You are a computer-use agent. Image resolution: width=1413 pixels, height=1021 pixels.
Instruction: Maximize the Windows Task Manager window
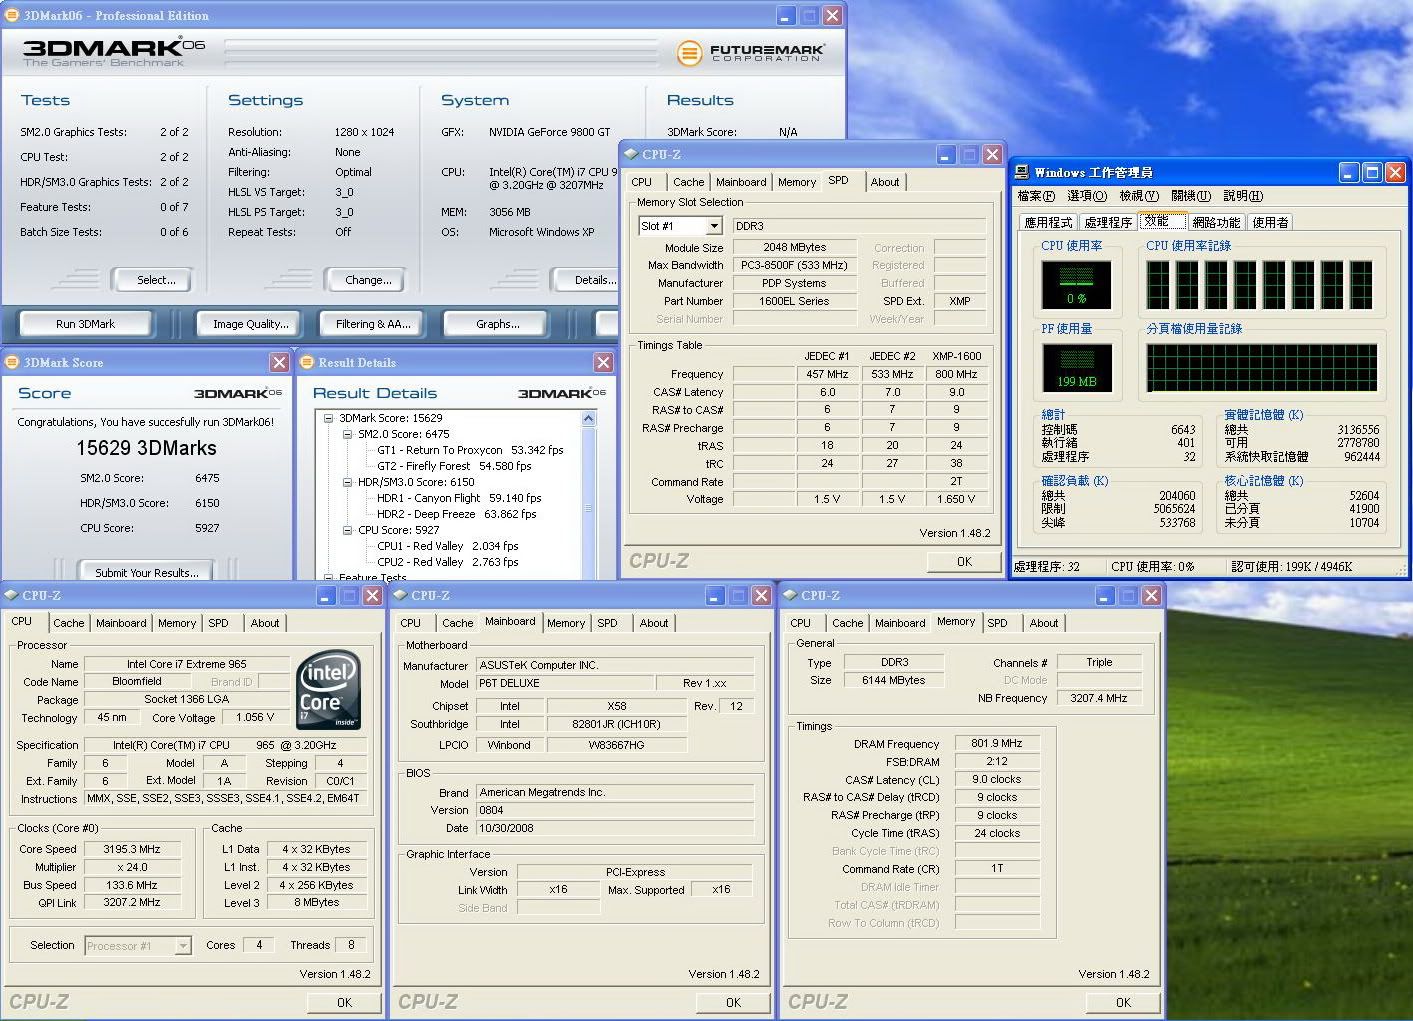click(1373, 172)
